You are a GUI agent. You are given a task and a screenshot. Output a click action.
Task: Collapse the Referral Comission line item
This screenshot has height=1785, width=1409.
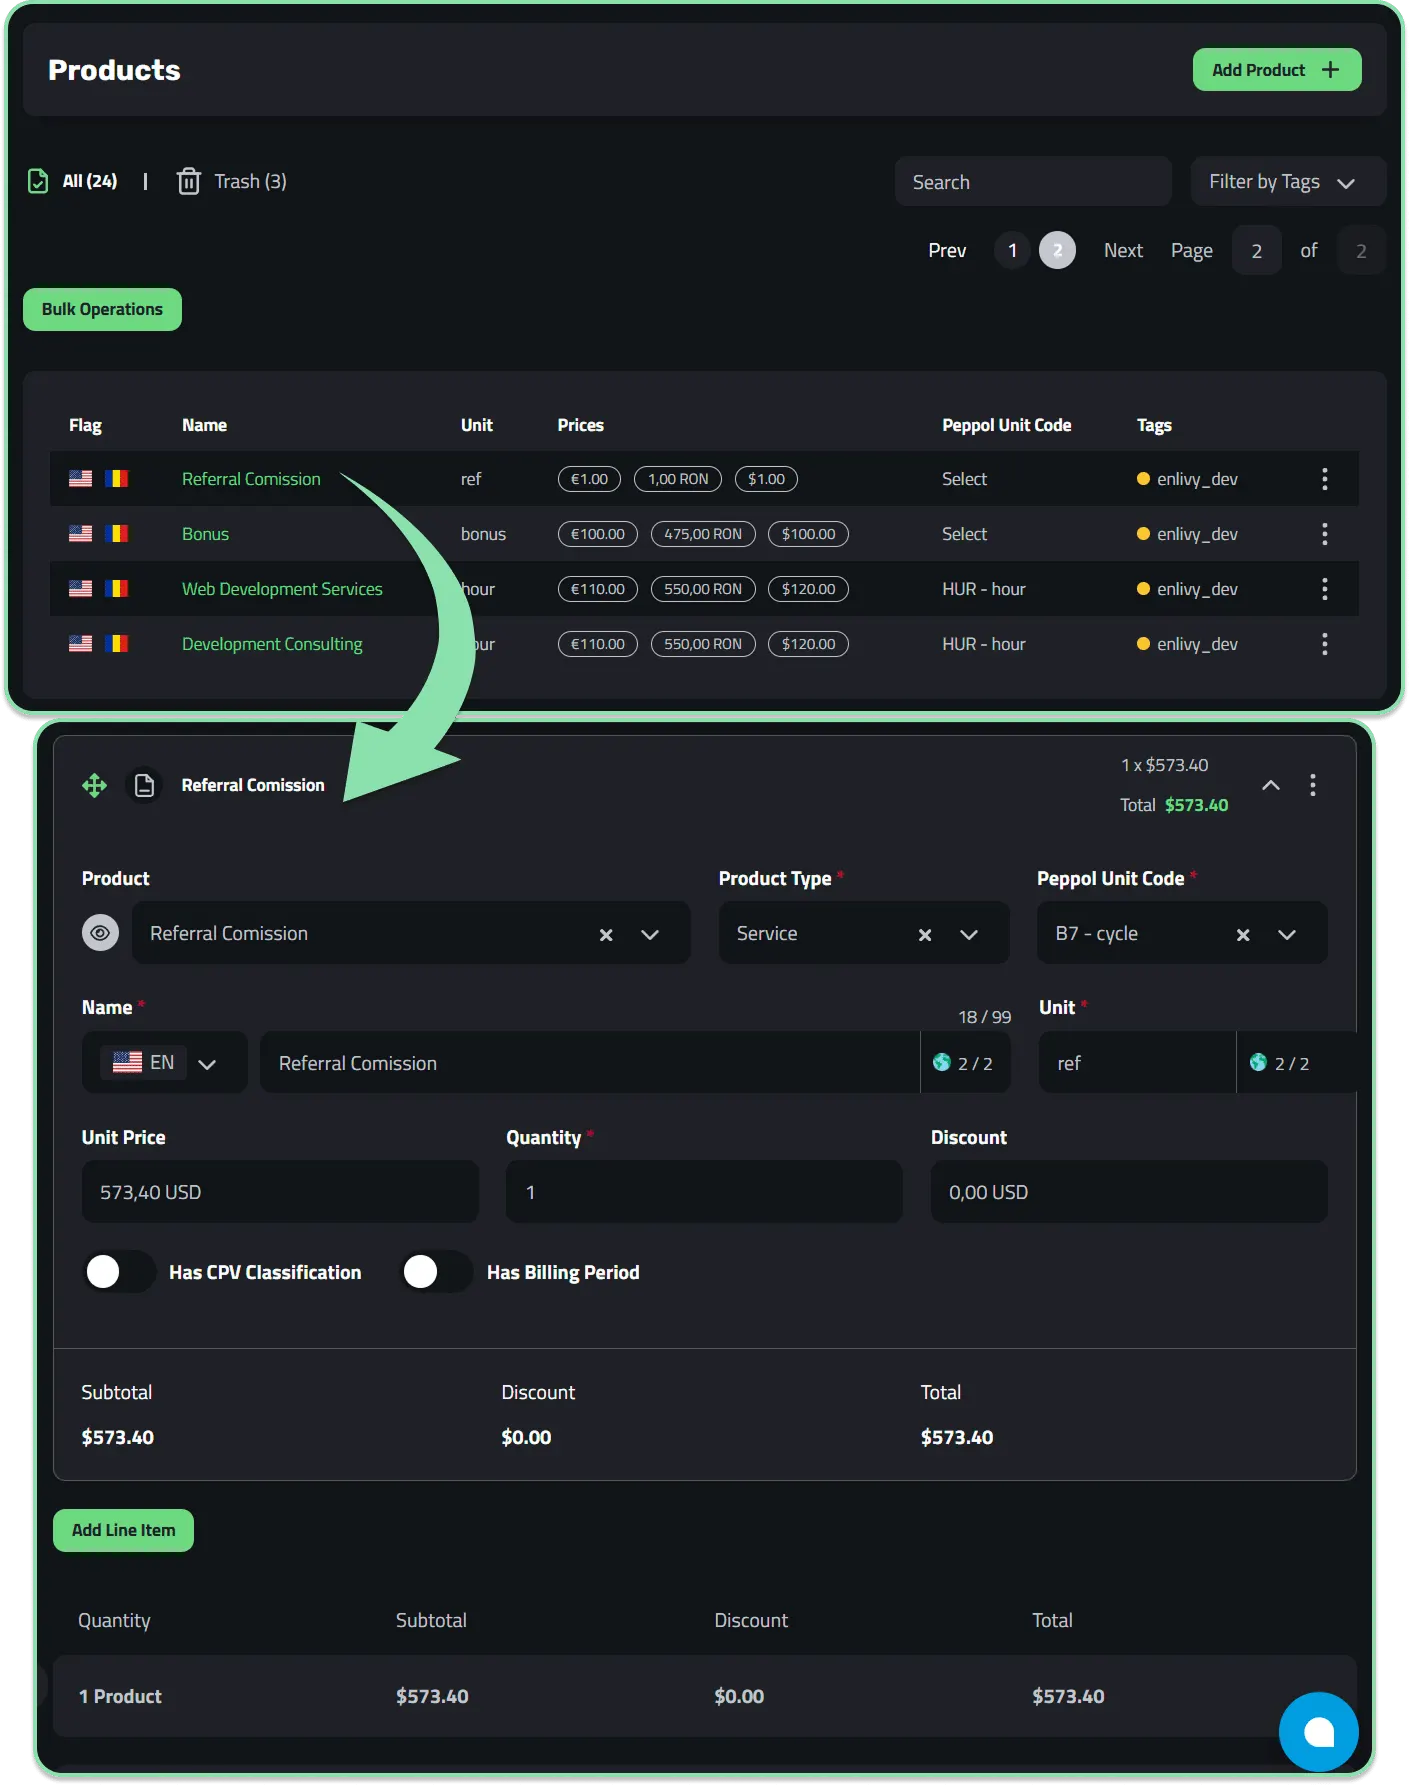[x=1270, y=785]
